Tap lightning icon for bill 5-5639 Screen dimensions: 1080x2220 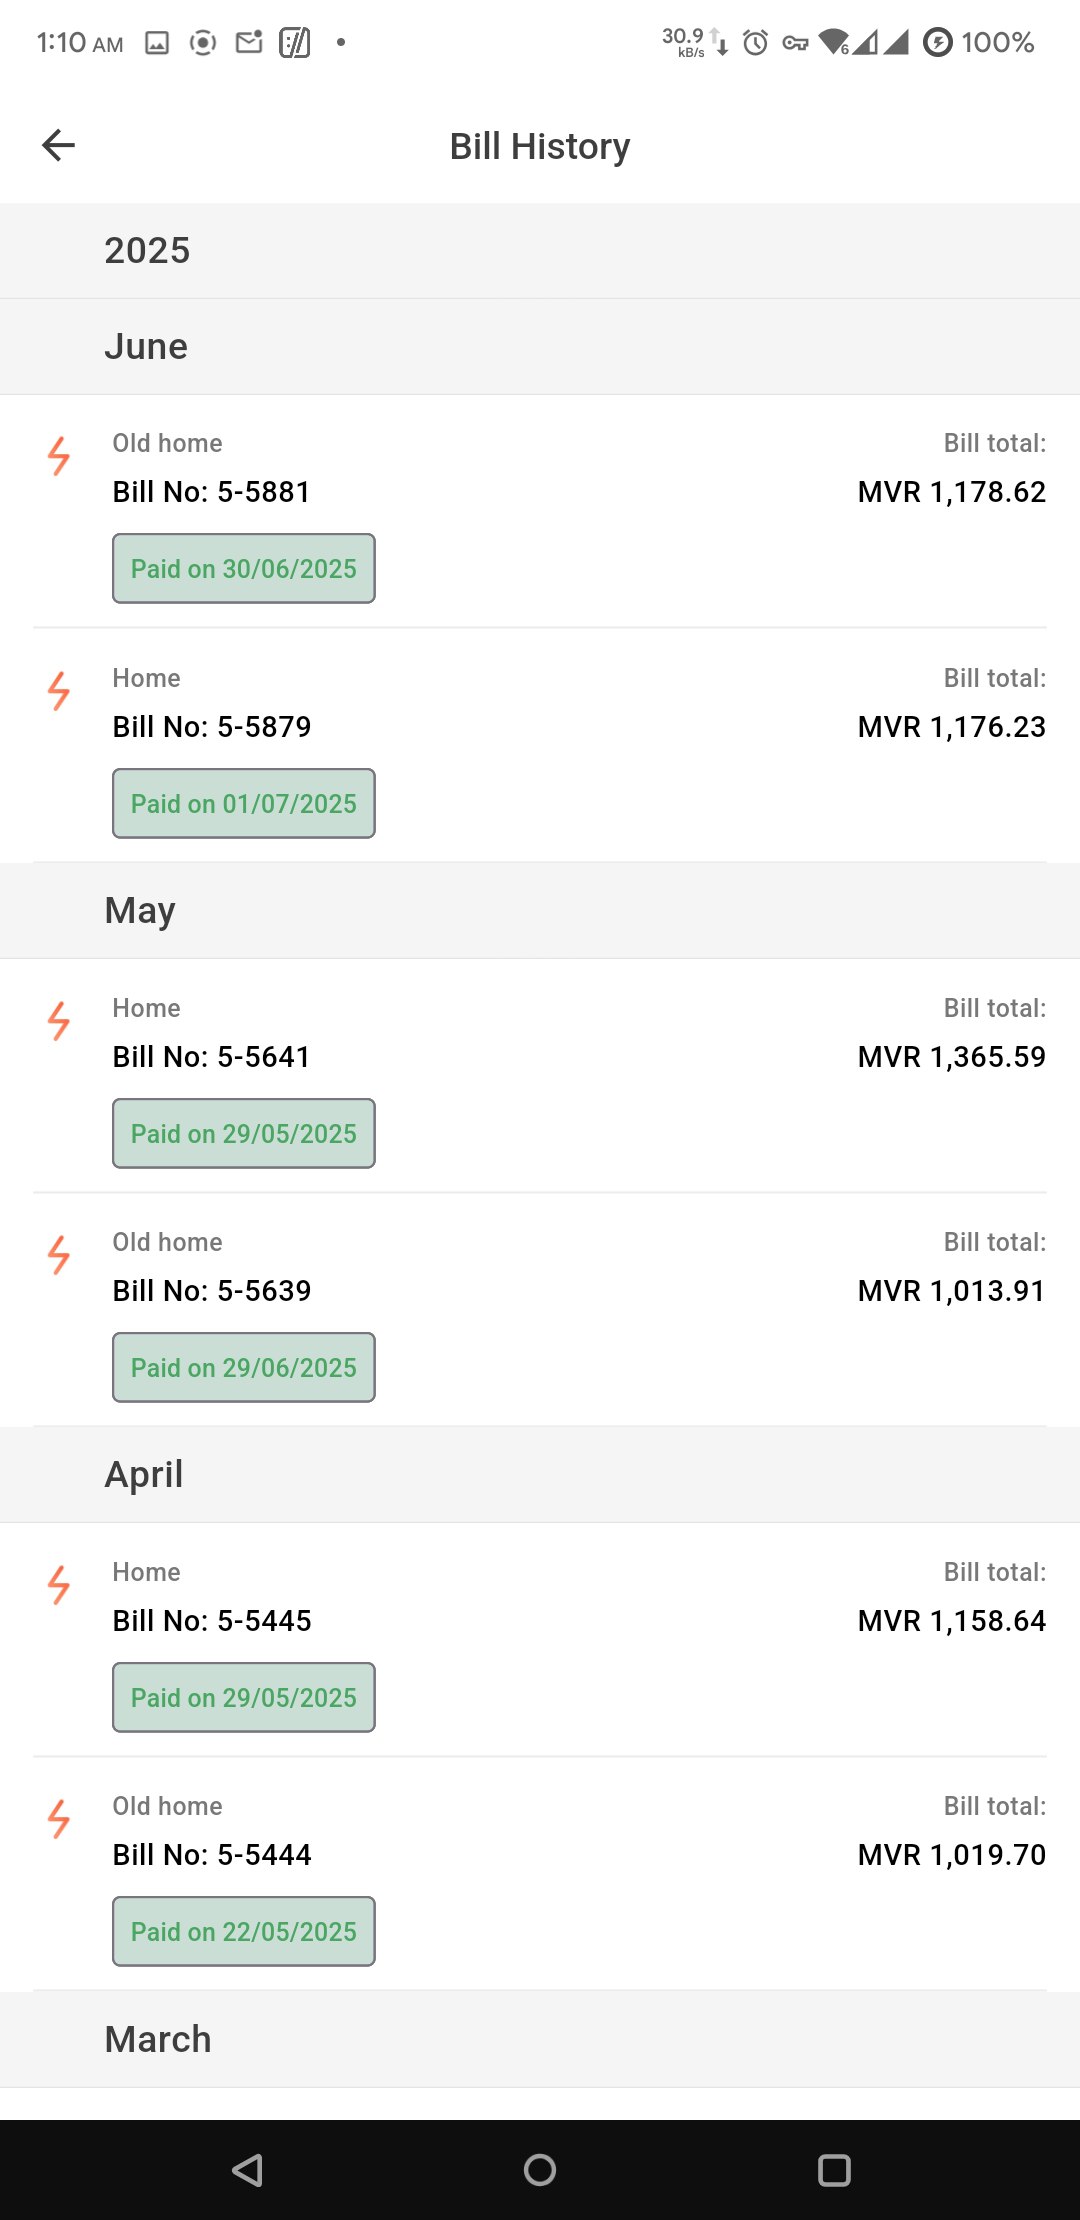click(59, 1255)
